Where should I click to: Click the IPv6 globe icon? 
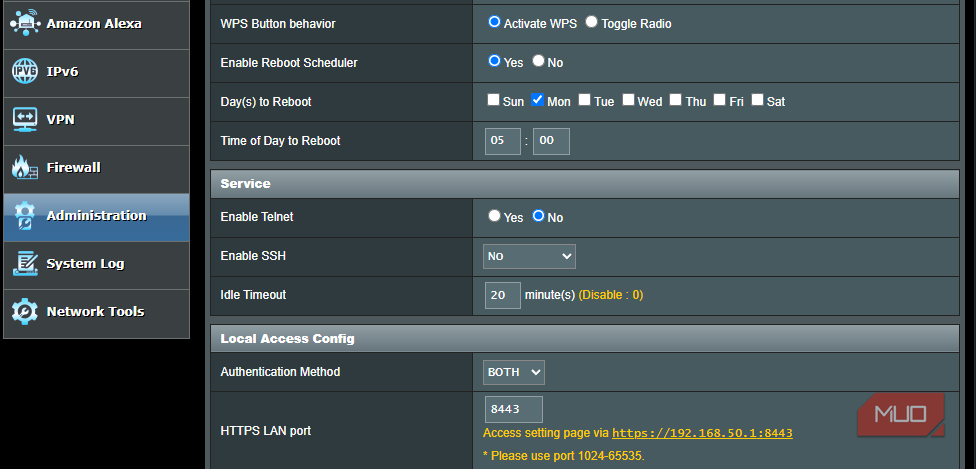click(x=25, y=71)
